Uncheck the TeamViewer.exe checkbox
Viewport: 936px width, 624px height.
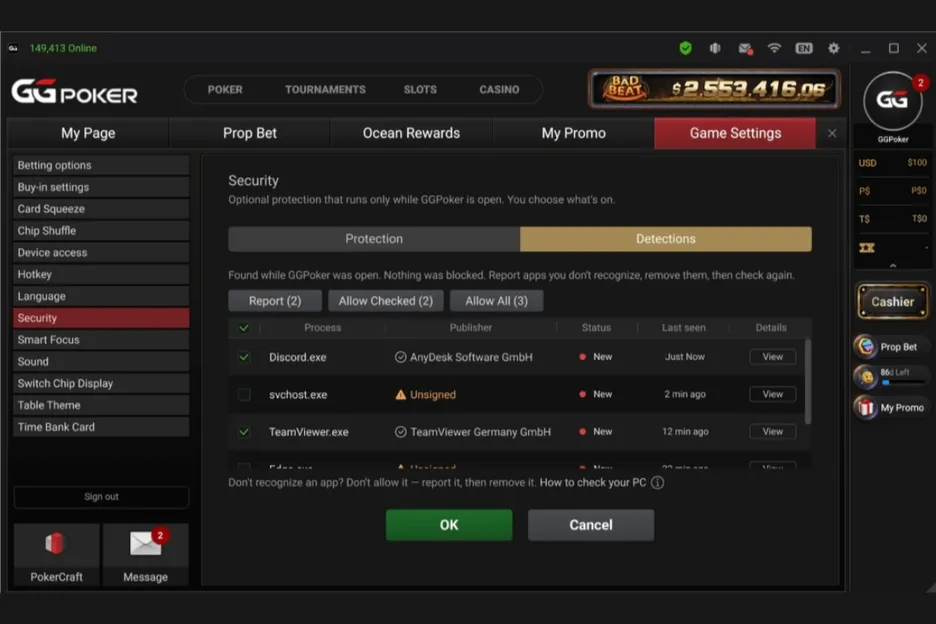[x=244, y=432]
